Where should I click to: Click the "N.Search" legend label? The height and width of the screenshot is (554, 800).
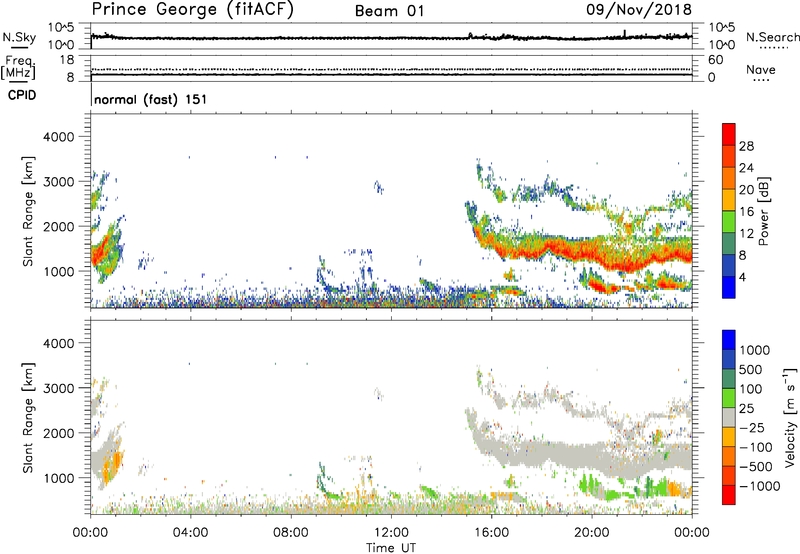coord(773,37)
